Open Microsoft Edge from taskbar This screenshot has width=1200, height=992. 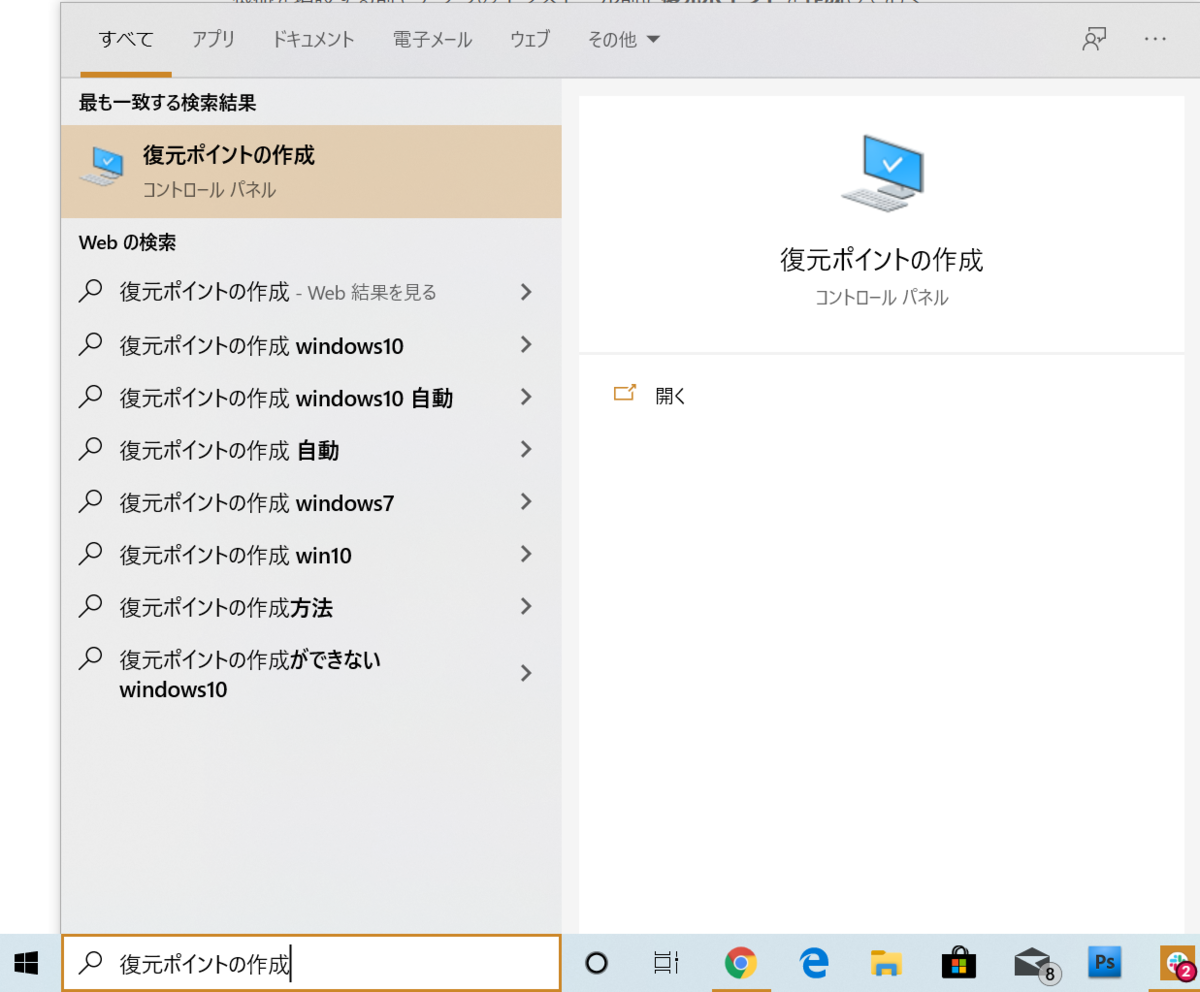pyautogui.click(x=815, y=963)
